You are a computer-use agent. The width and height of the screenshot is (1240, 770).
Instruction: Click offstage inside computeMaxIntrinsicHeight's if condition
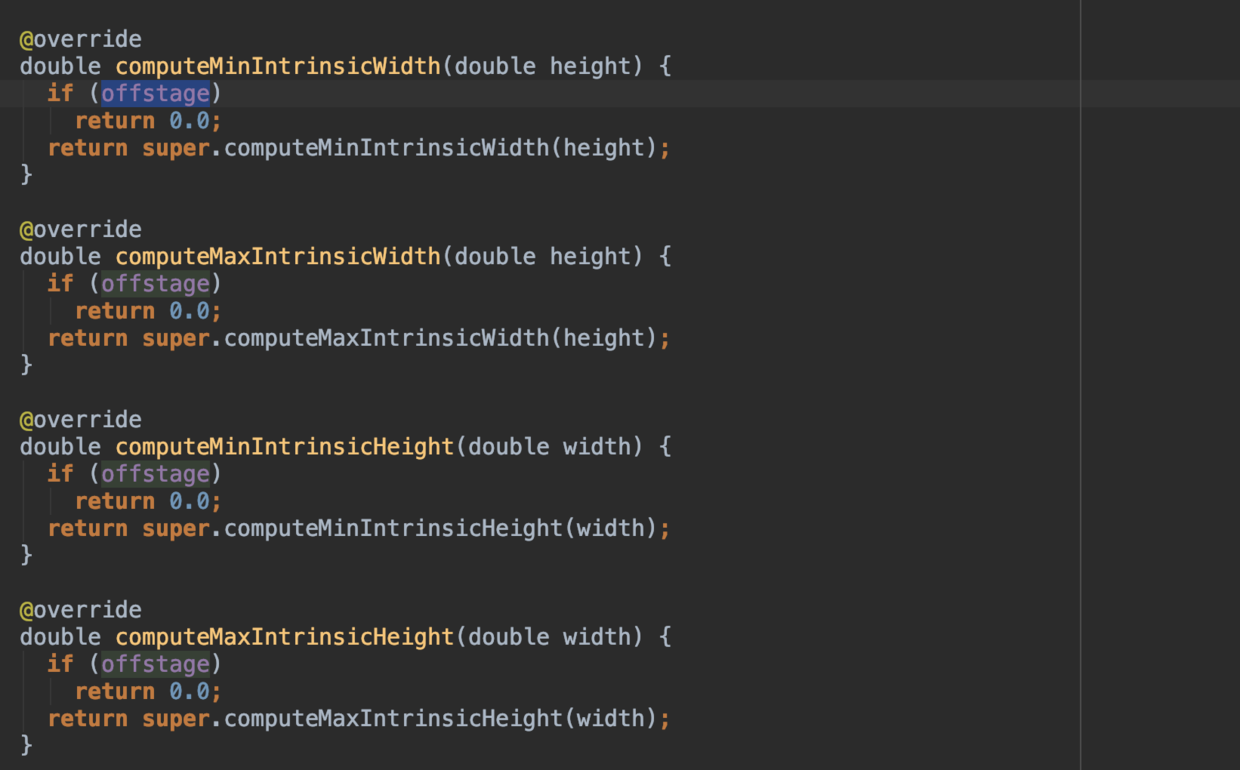(155, 663)
